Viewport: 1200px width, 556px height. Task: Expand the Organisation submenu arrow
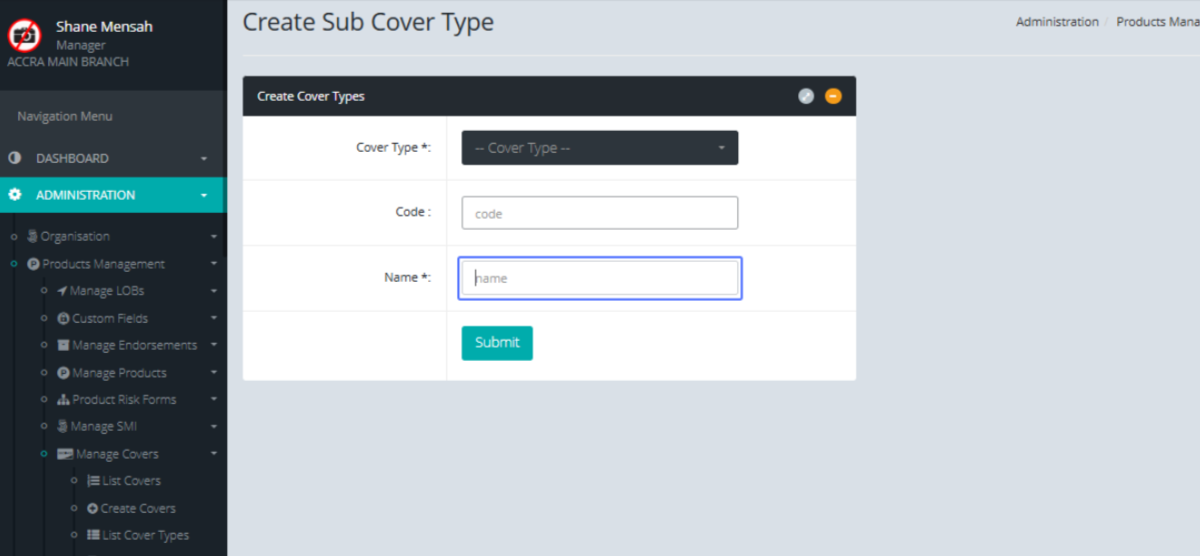click(213, 237)
